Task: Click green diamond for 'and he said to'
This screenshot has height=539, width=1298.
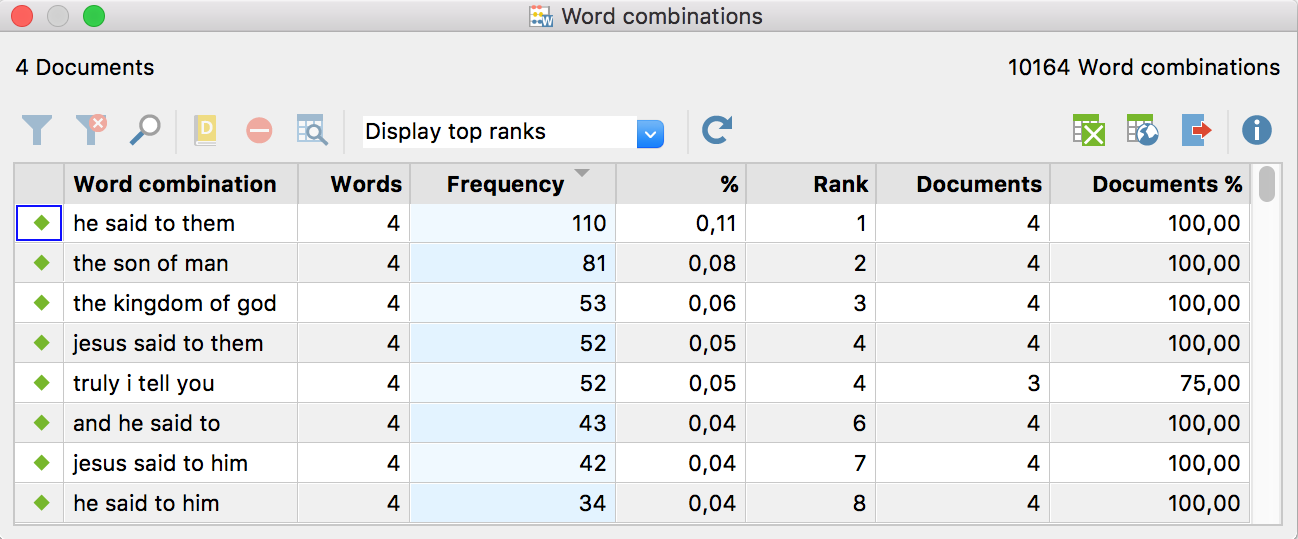Action: tap(41, 423)
